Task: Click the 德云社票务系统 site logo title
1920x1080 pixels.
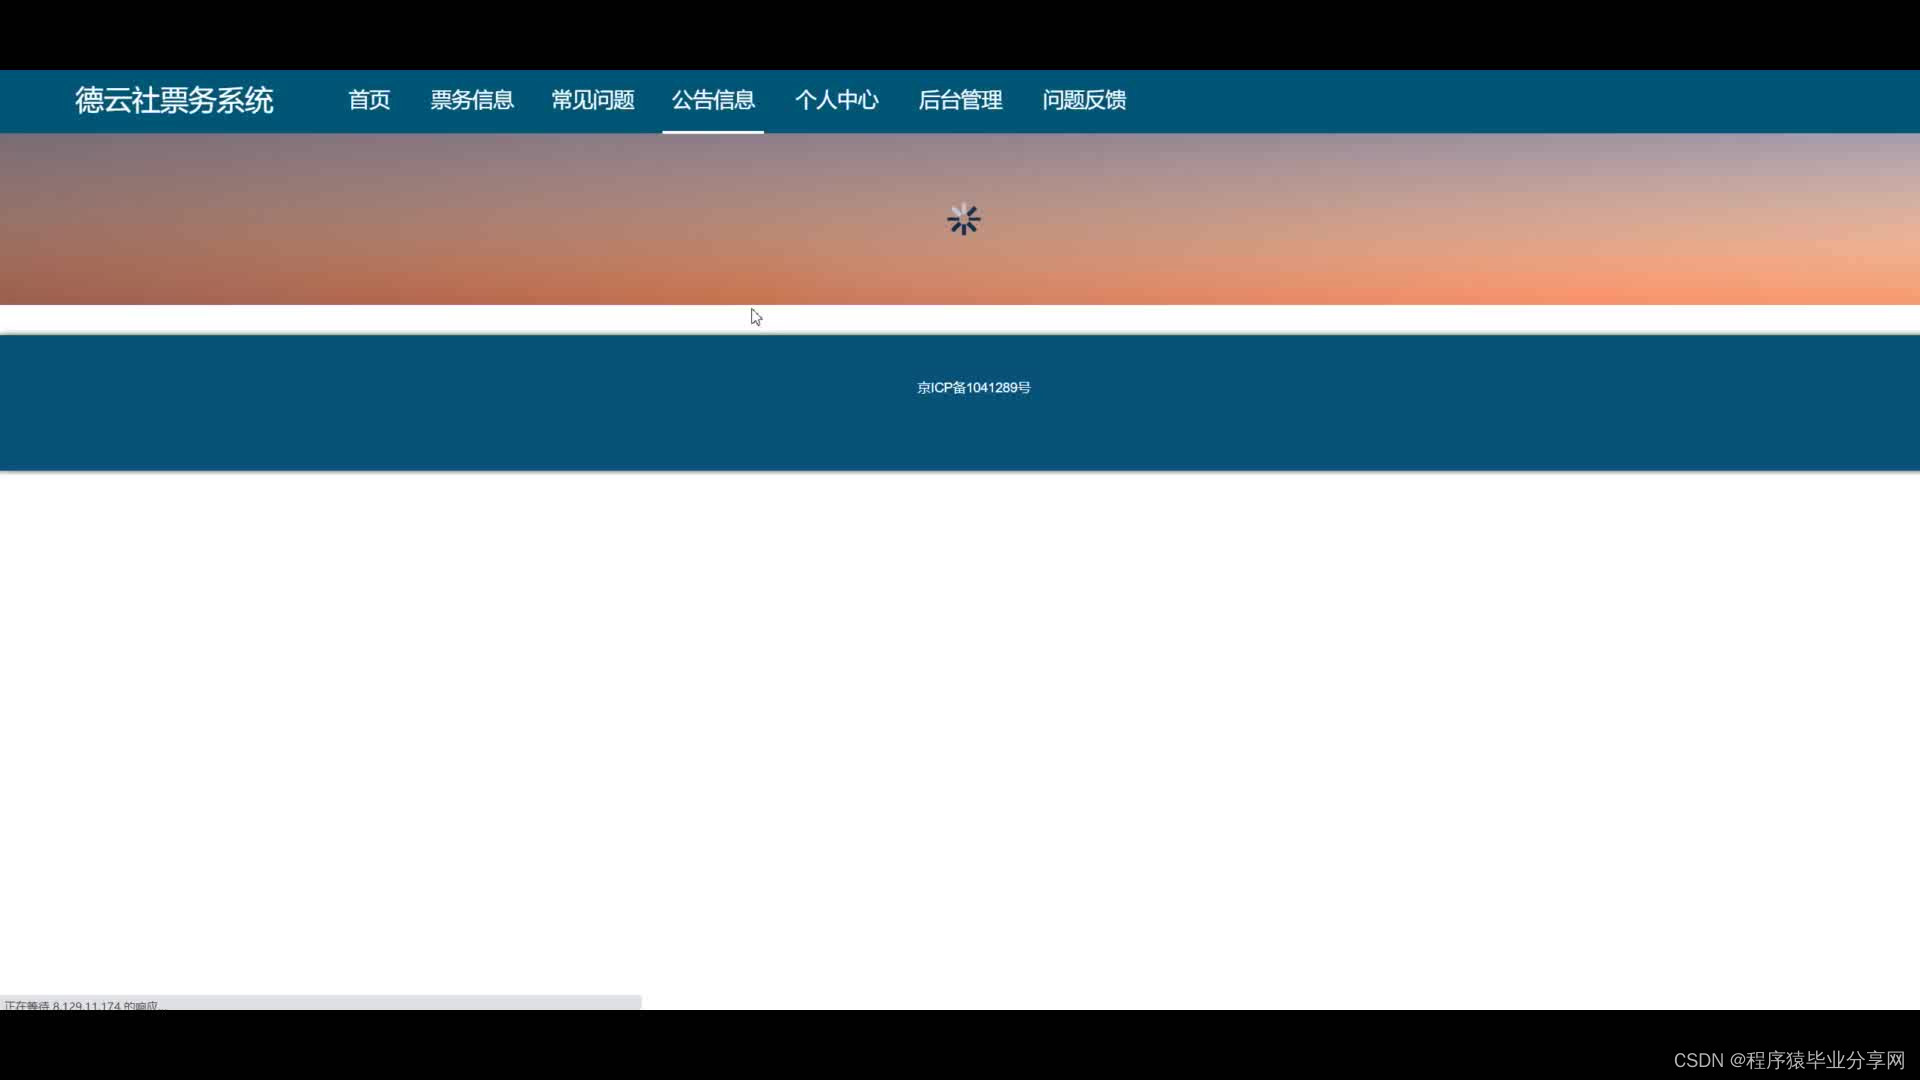Action: tap(174, 100)
